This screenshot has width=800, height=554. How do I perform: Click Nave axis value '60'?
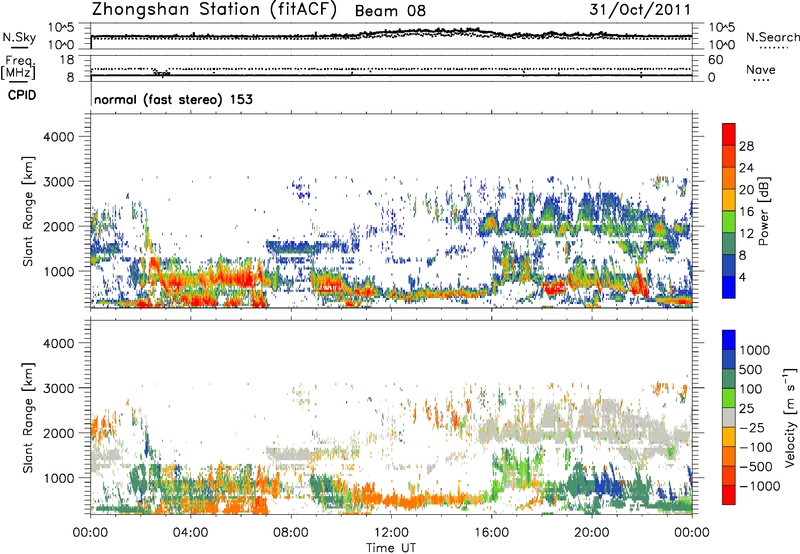(715, 60)
